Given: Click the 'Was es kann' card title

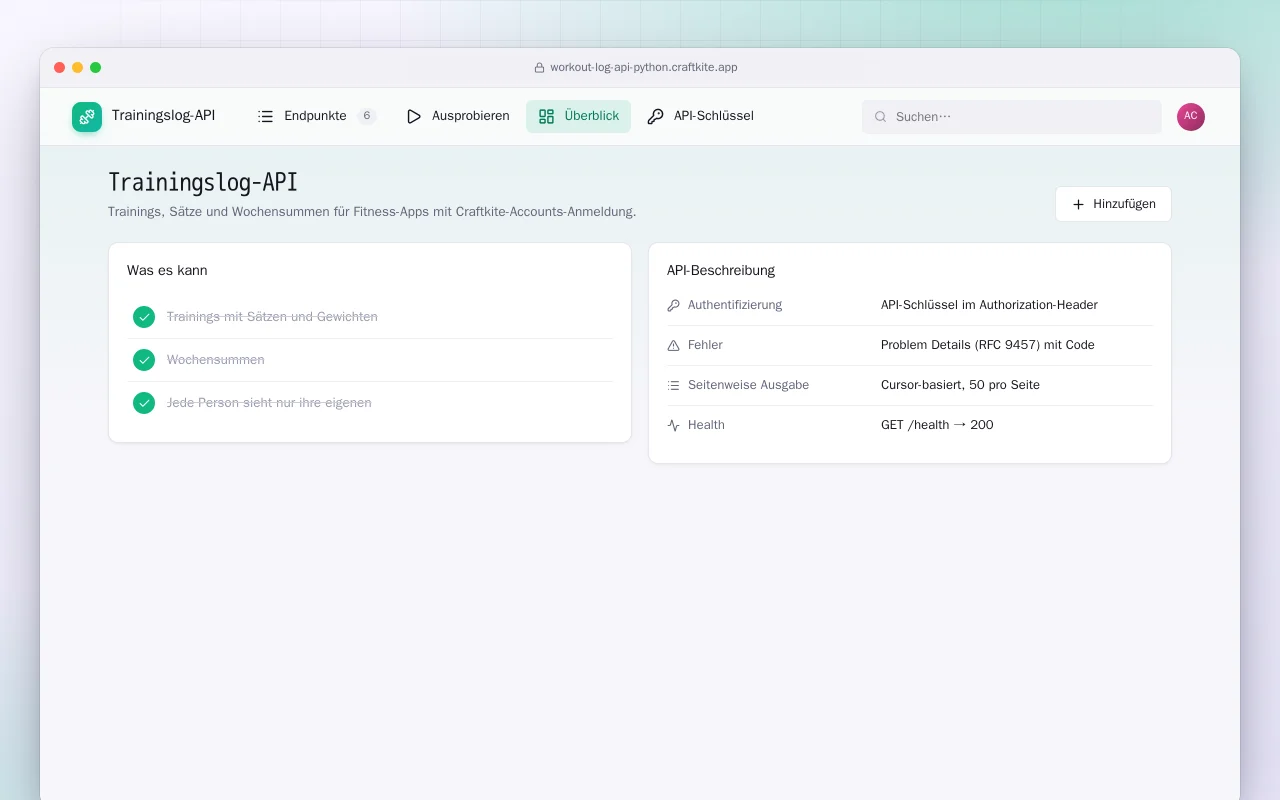Looking at the screenshot, I should pos(167,271).
